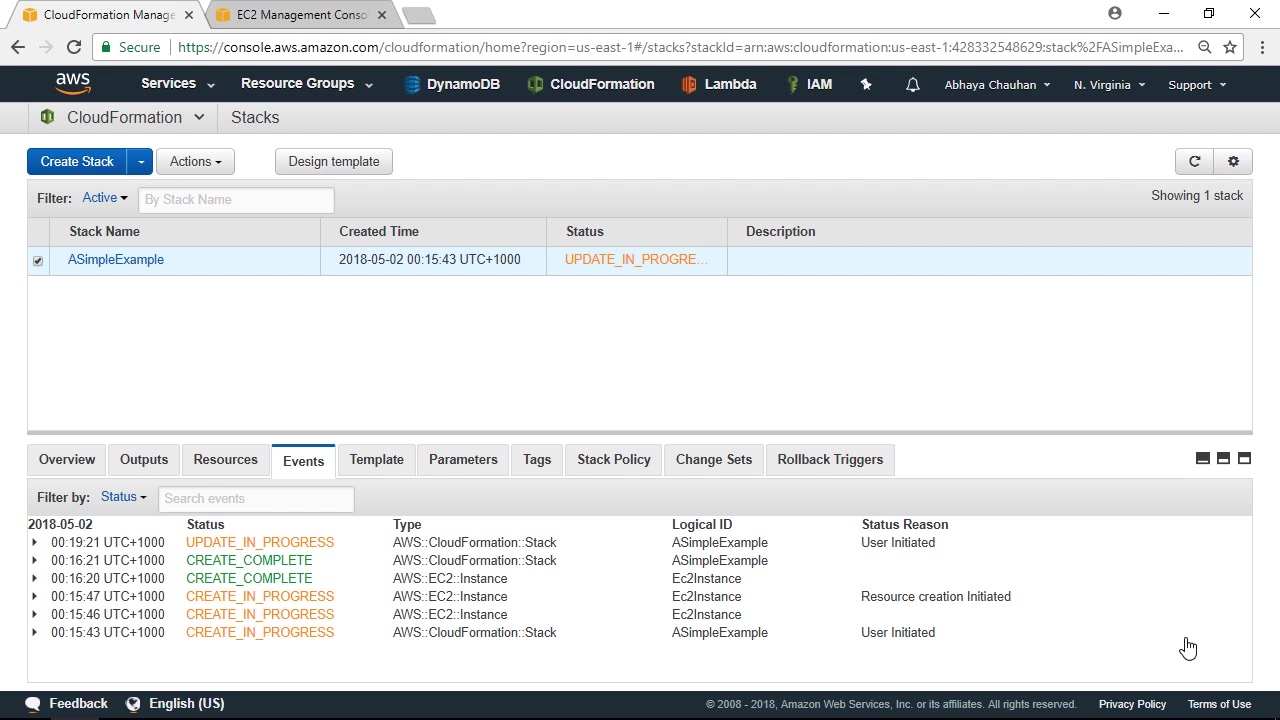1280x720 pixels.
Task: Select the Events tab
Action: pos(303,460)
